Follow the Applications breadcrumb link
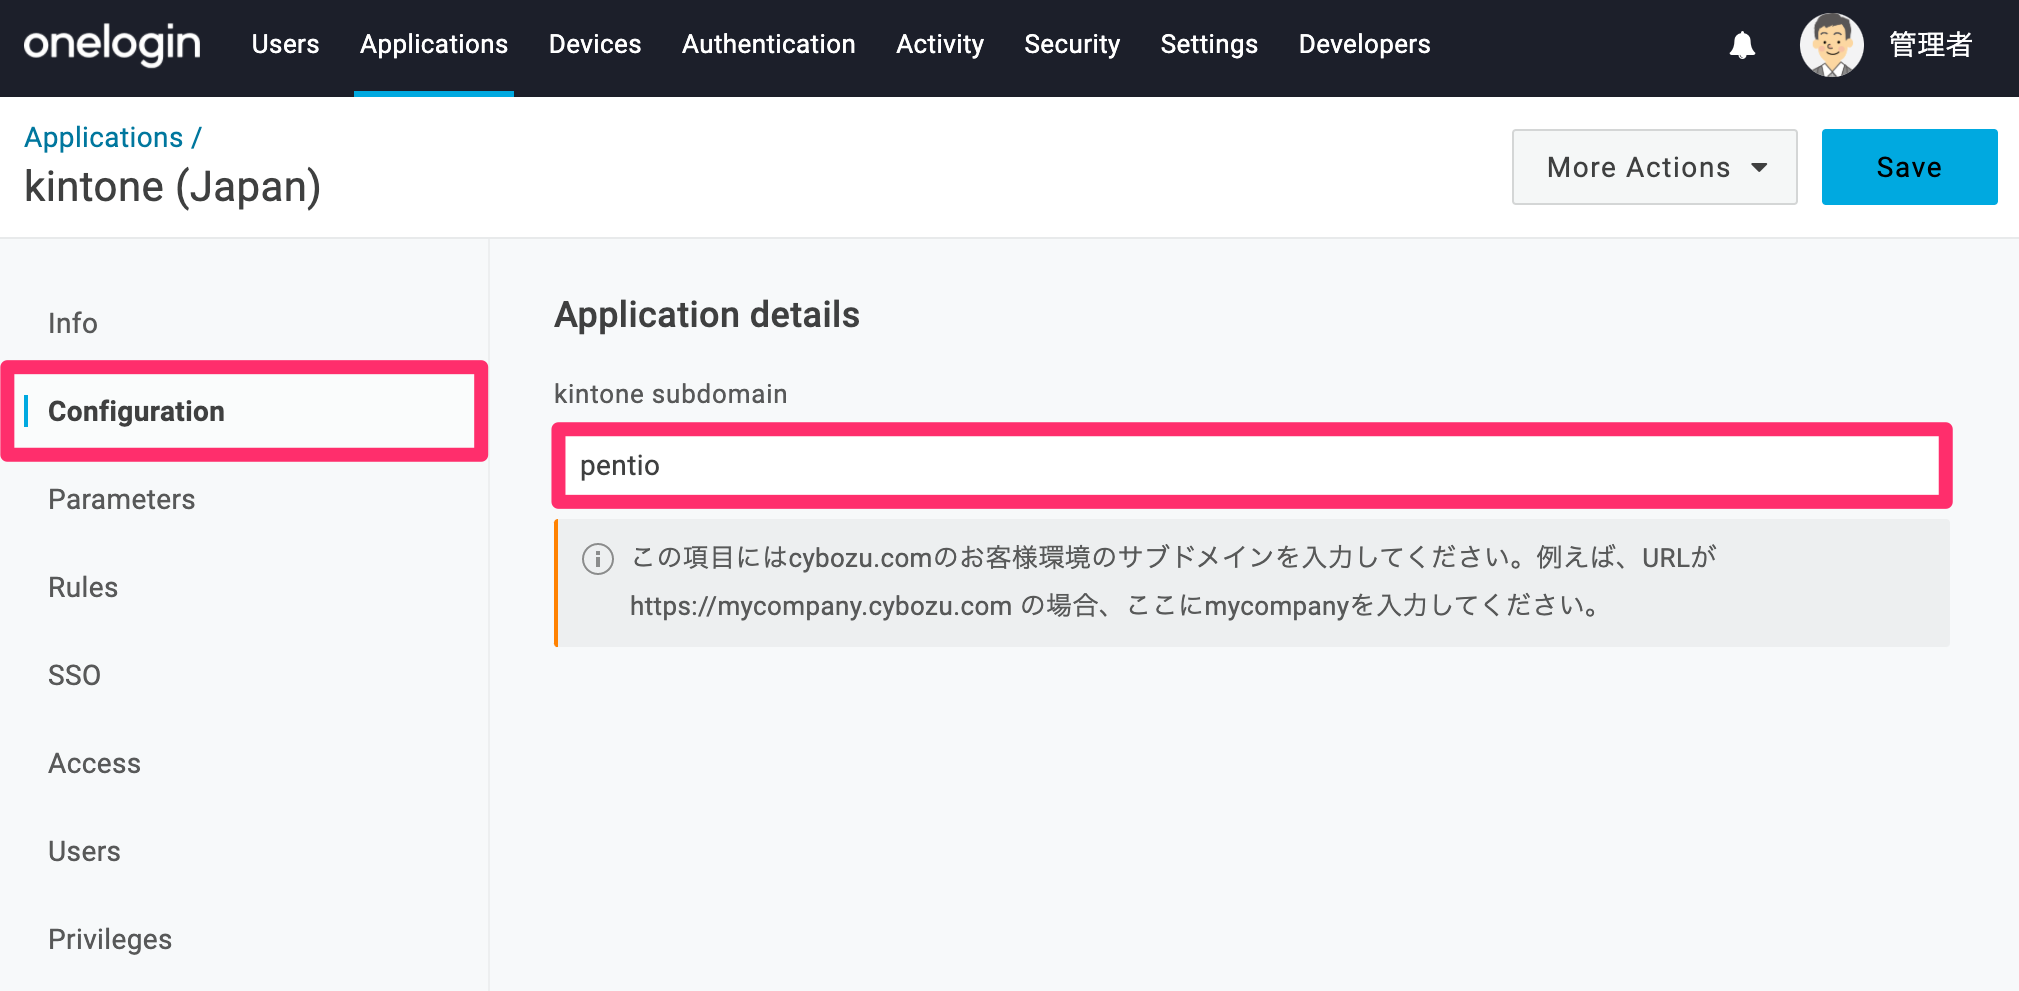The height and width of the screenshot is (991, 2019). [104, 137]
